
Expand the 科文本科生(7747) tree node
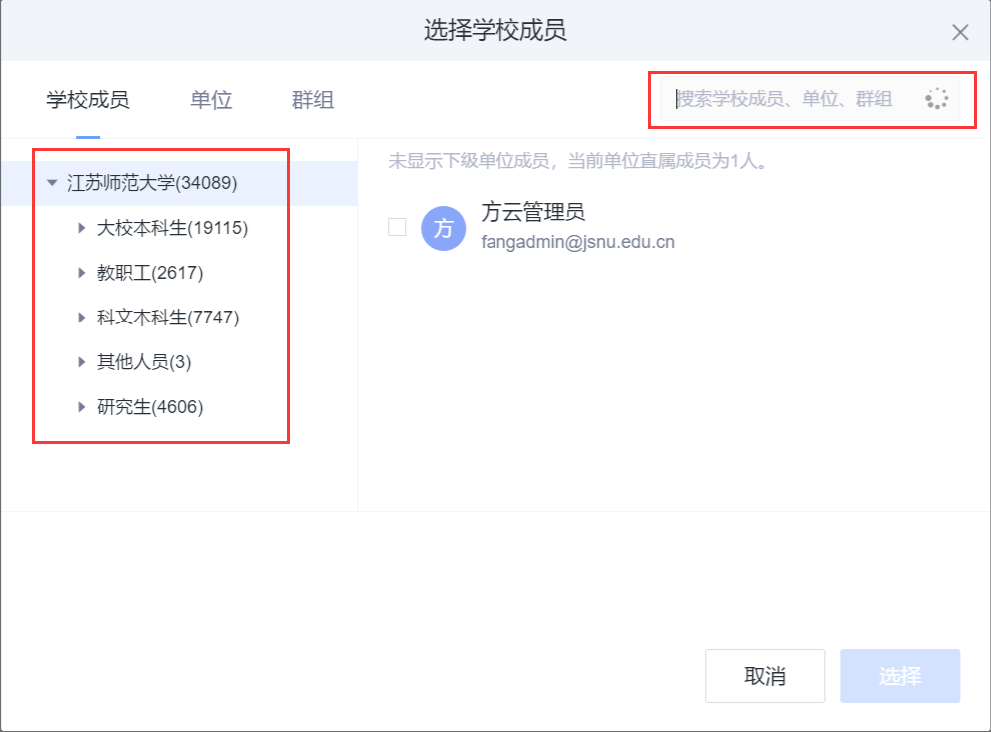[81, 317]
